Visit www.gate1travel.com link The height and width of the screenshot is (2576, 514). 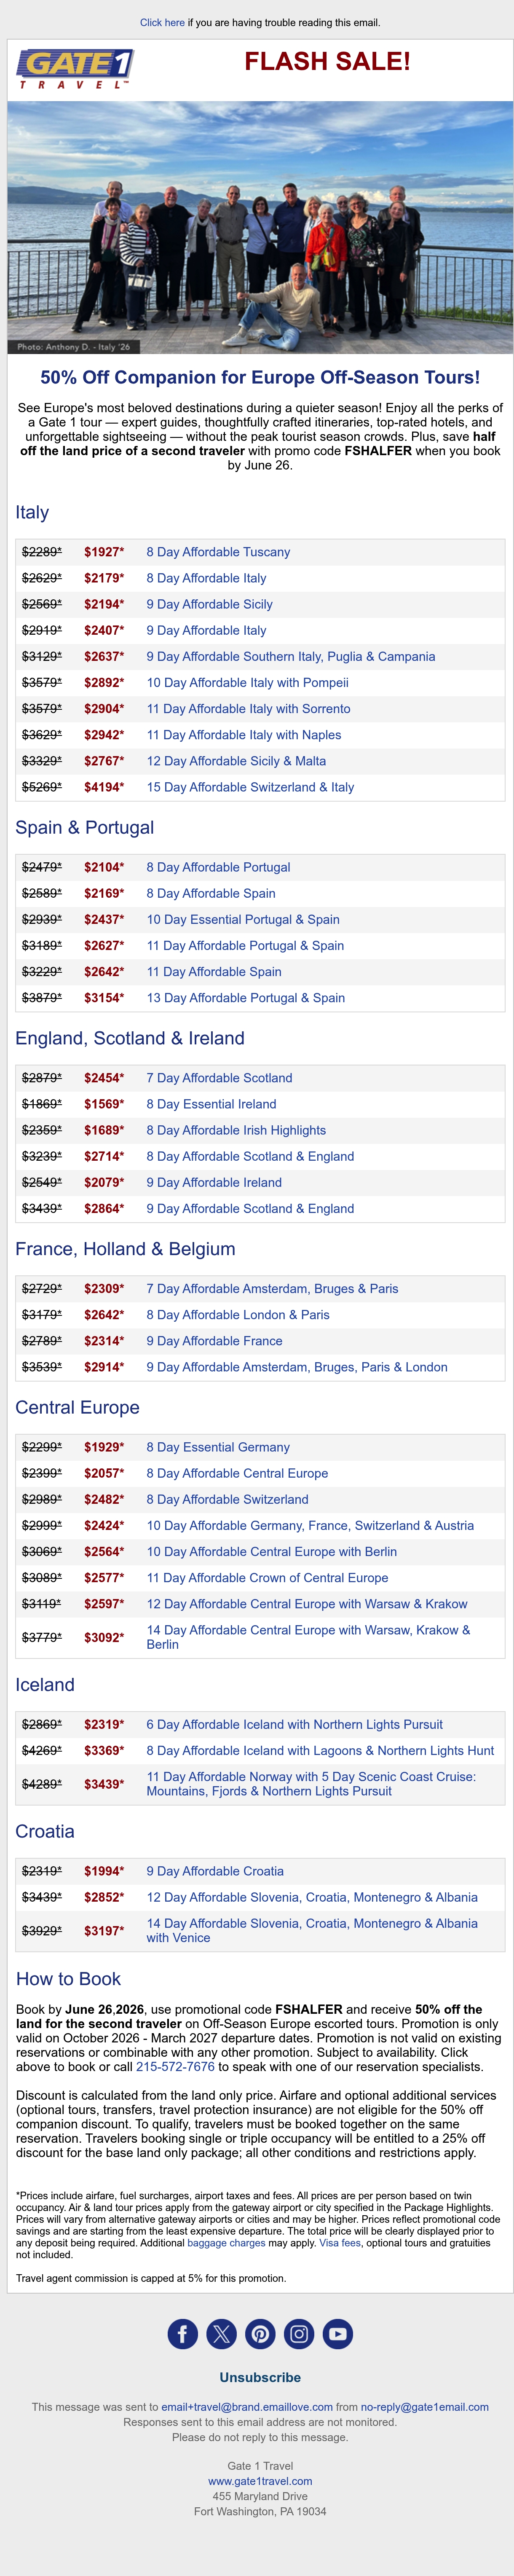coord(260,2481)
